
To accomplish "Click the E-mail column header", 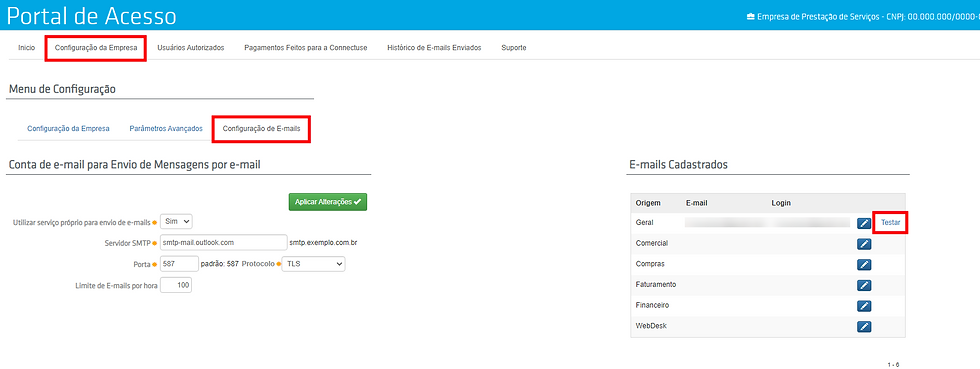I will [696, 203].
